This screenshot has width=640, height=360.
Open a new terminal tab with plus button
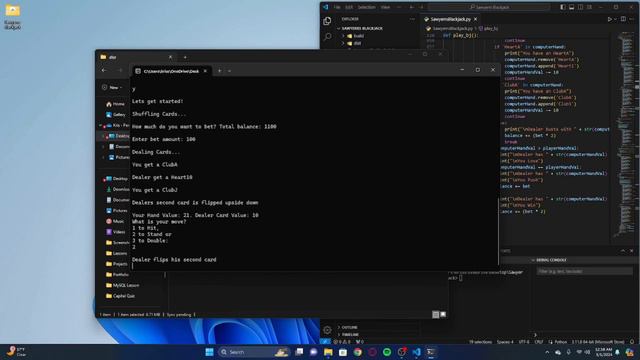tap(220, 71)
